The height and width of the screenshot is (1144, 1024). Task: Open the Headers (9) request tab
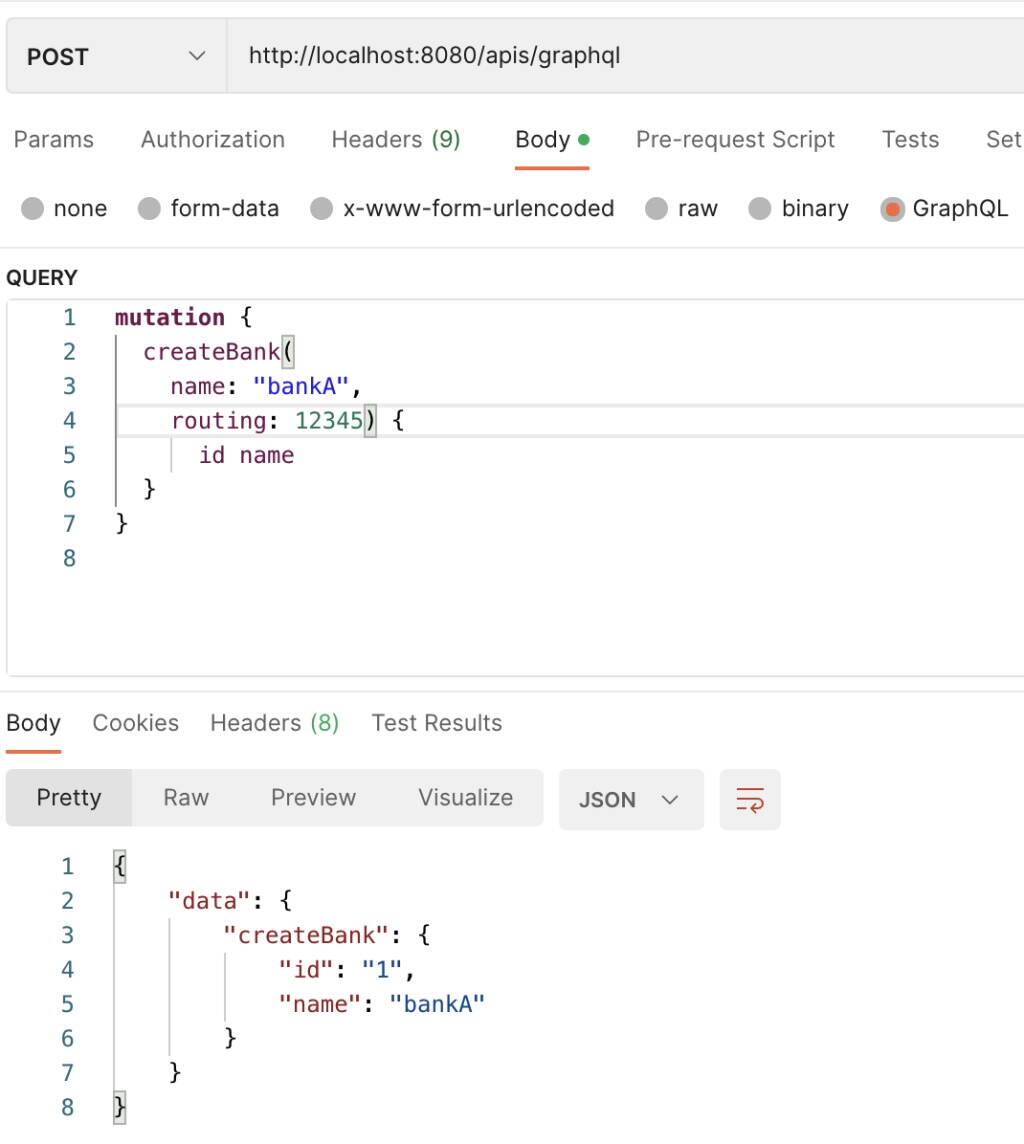(x=395, y=139)
